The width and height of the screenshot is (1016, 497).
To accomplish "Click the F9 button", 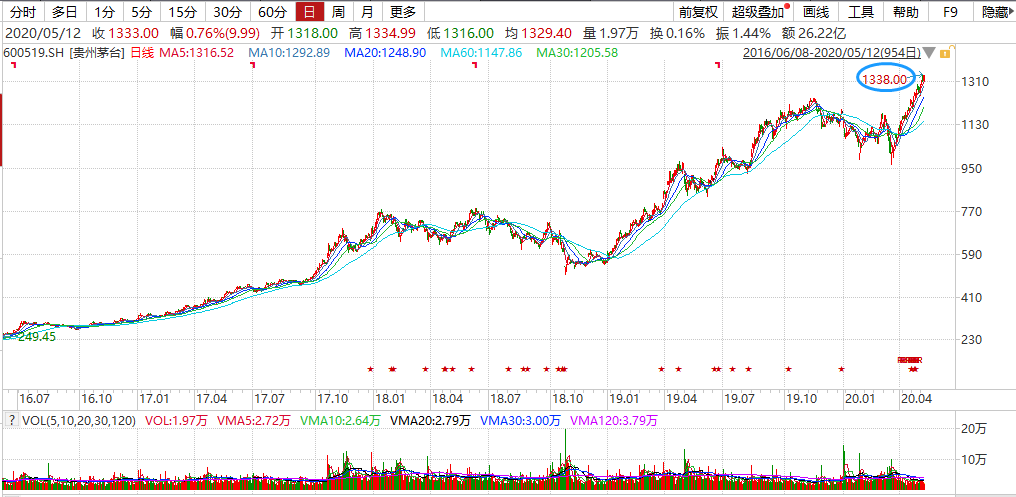I will click(x=950, y=12).
